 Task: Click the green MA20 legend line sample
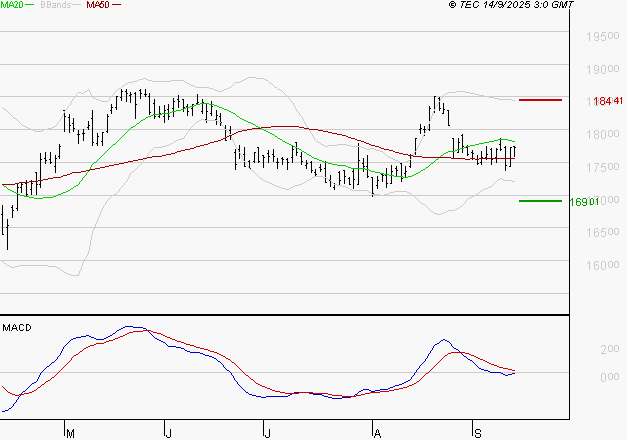tap(29, 6)
